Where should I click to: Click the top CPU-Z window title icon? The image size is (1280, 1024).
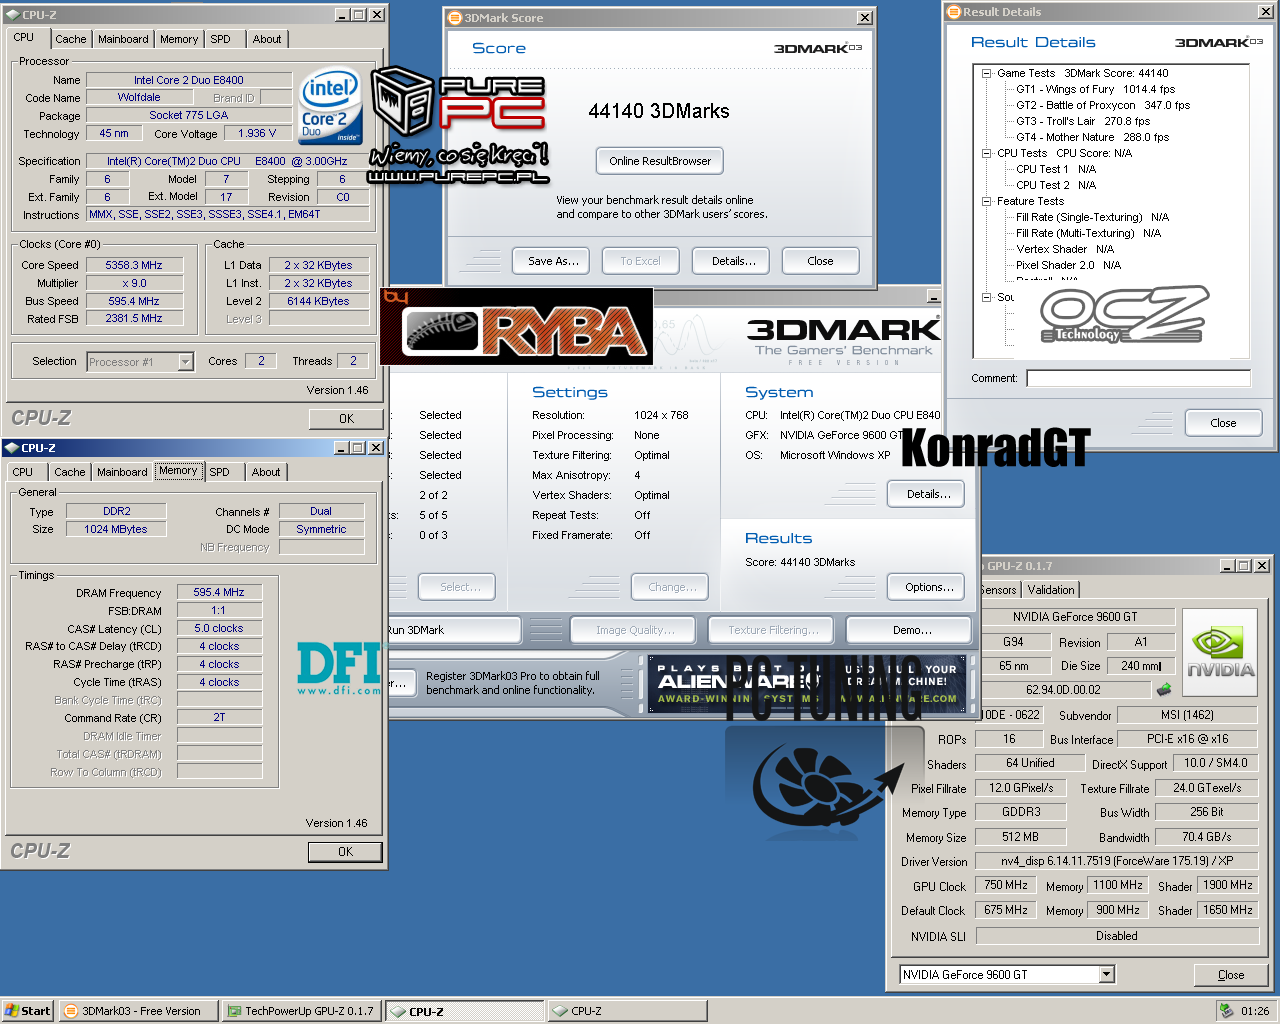(12, 15)
